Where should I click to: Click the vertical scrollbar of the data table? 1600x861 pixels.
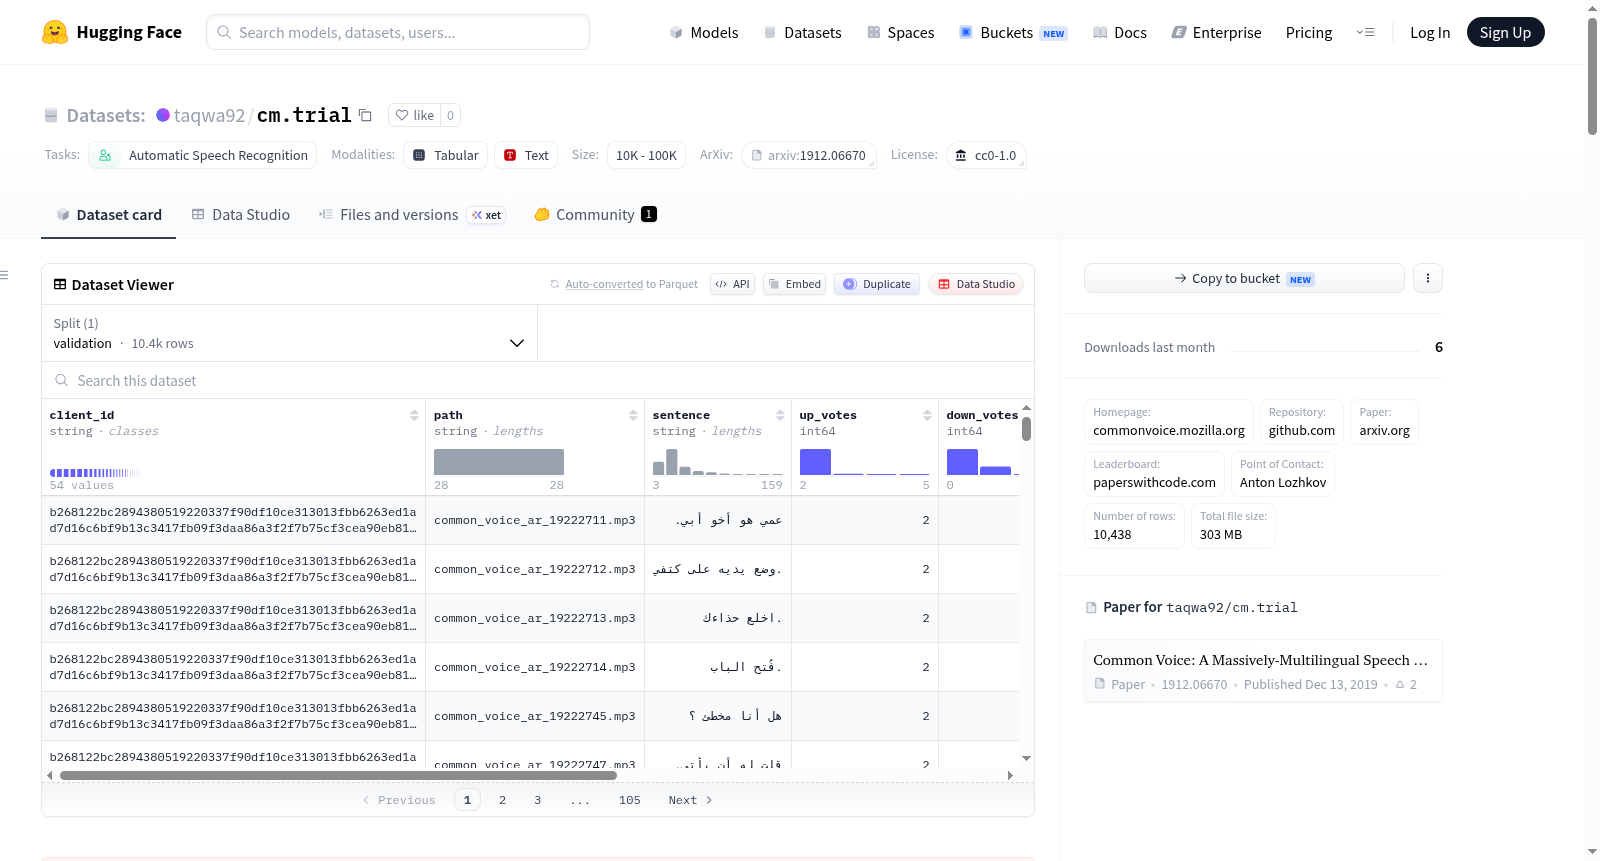pyautogui.click(x=1026, y=429)
